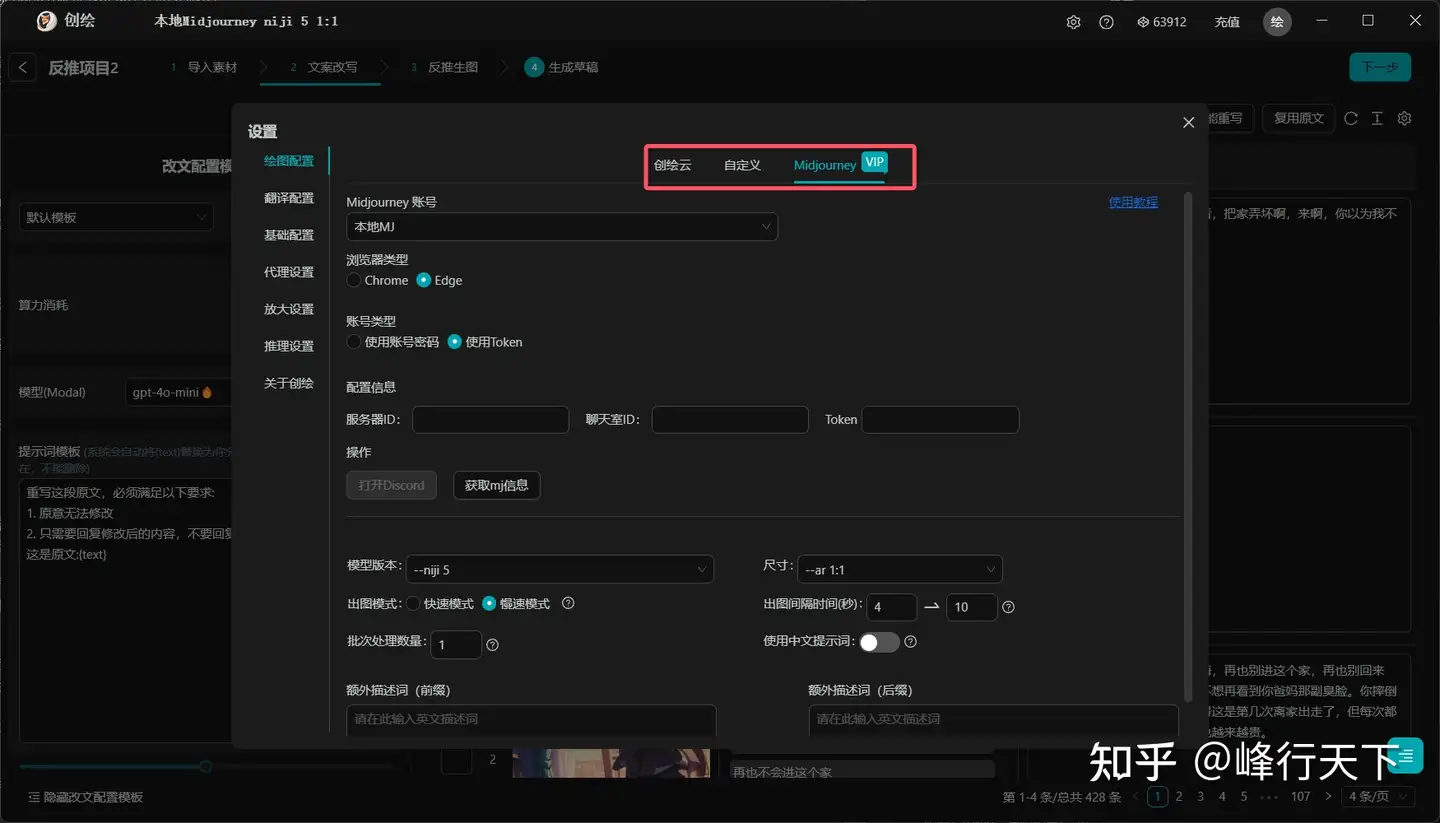The height and width of the screenshot is (823, 1440).
Task: Open 4条/页 page size dropdown
Action: (1378, 797)
